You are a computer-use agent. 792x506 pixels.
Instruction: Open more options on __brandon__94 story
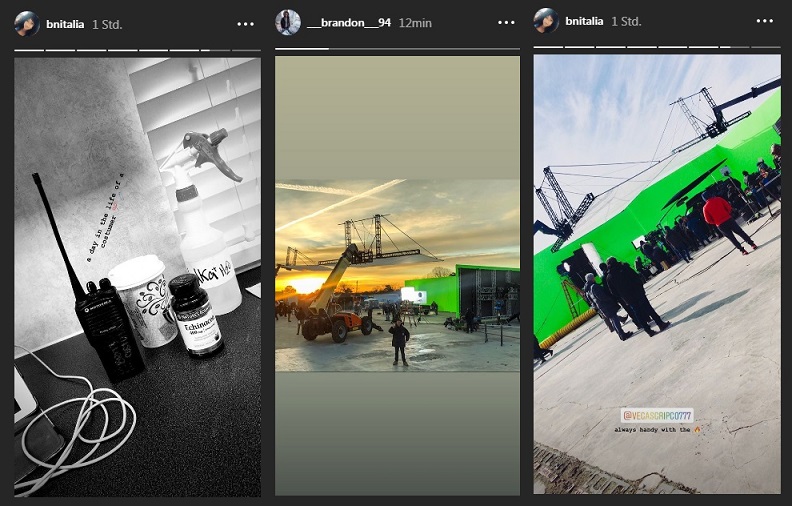[506, 23]
